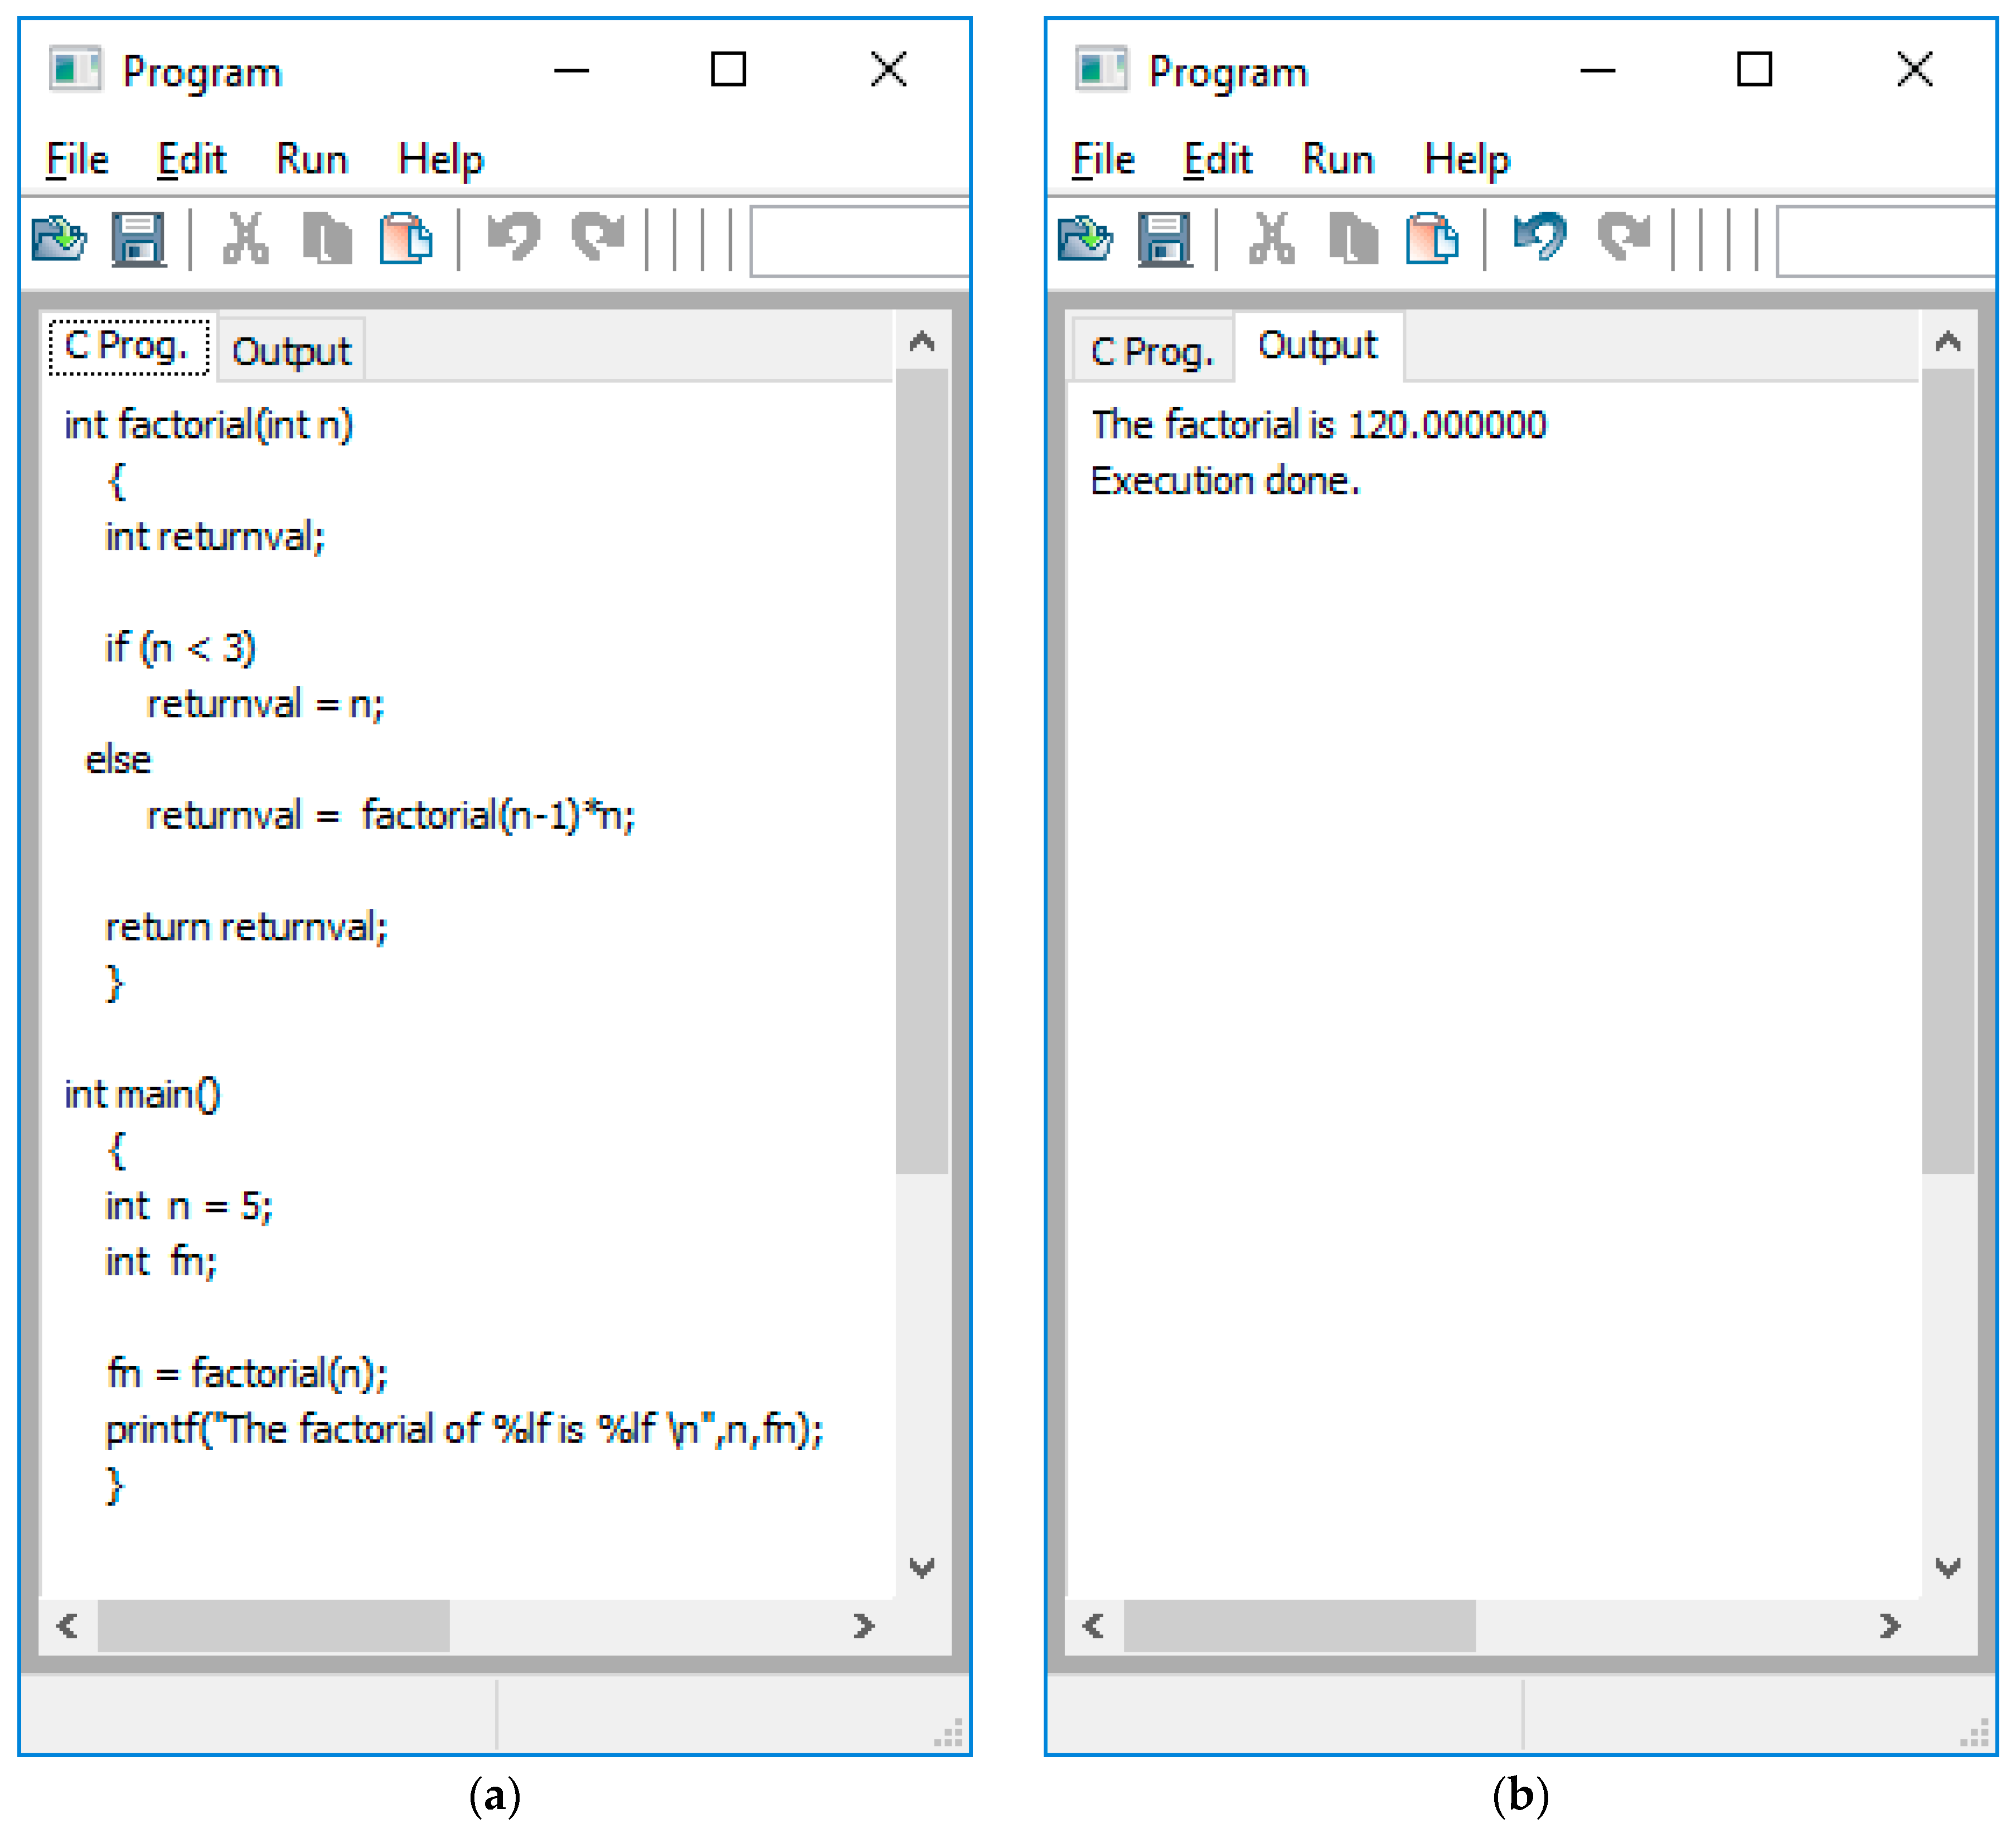The height and width of the screenshot is (1838, 2016).
Task: Click the scroll down arrow in left window
Action: (x=922, y=1567)
